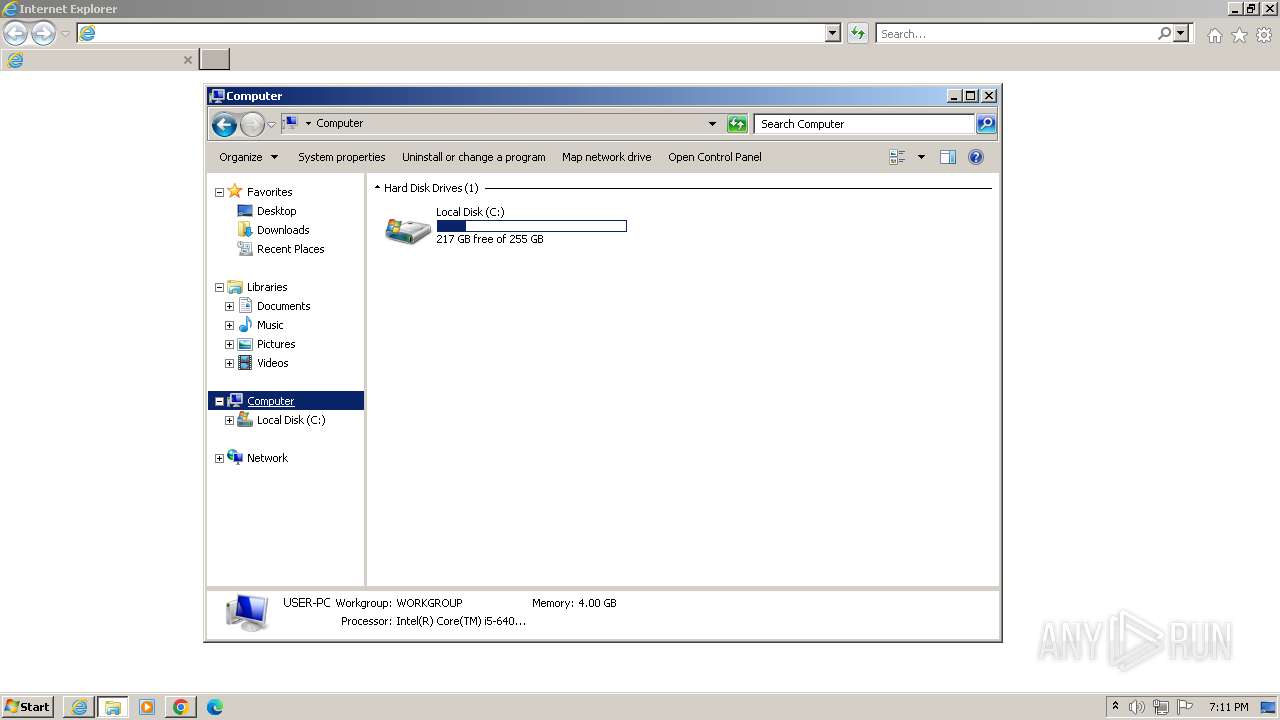The width and height of the screenshot is (1280, 720).
Task: Click System properties
Action: tap(341, 157)
